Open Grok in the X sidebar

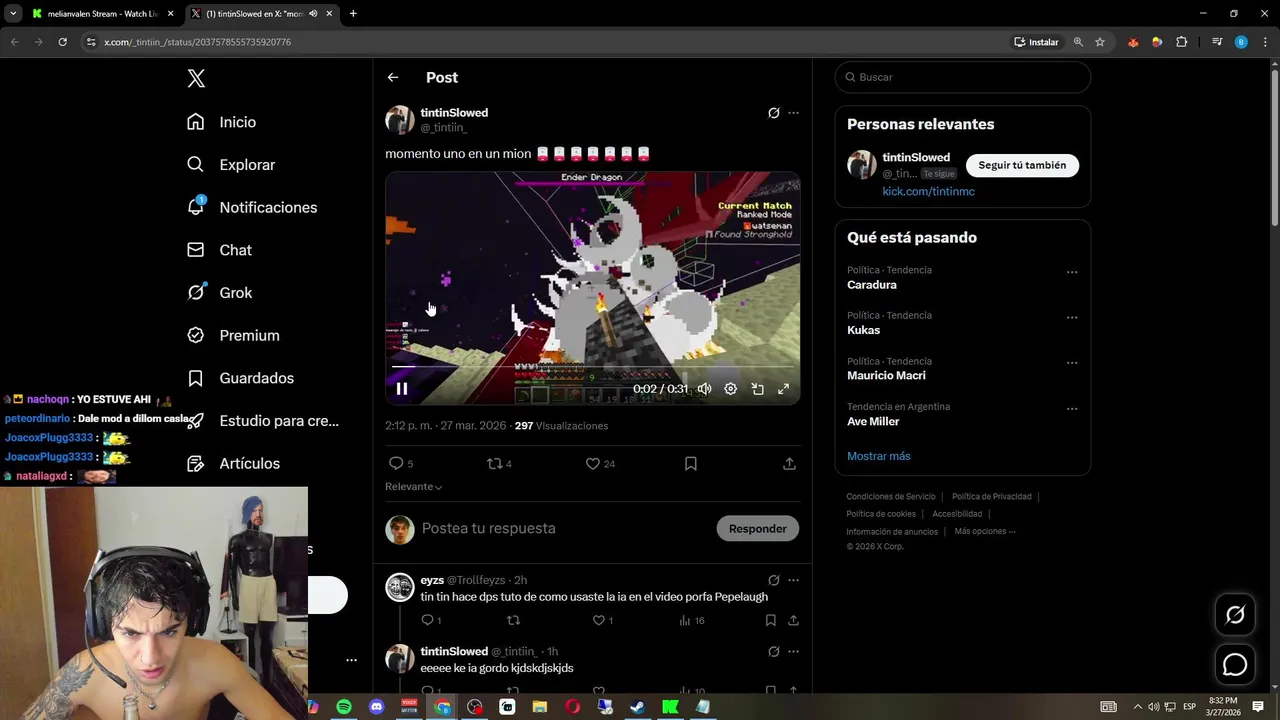[219, 293]
